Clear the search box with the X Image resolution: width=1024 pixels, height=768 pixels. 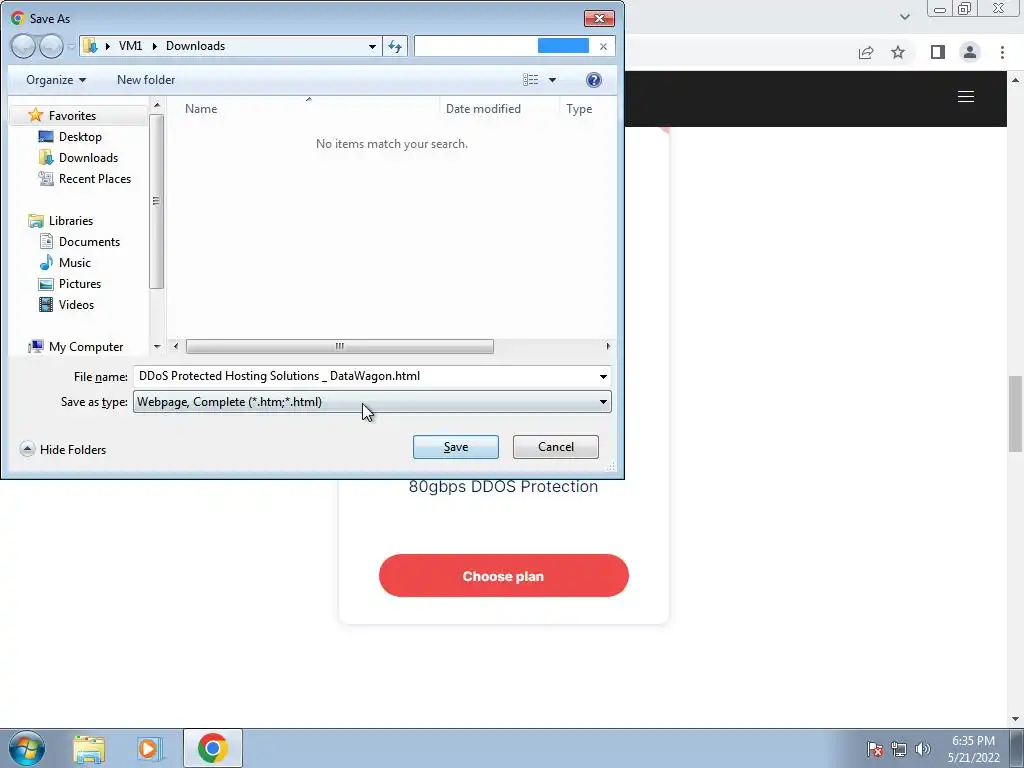pos(603,46)
